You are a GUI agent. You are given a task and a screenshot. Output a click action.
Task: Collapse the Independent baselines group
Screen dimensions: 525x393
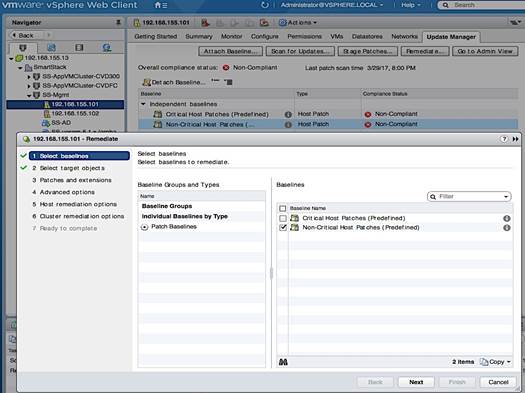point(143,104)
